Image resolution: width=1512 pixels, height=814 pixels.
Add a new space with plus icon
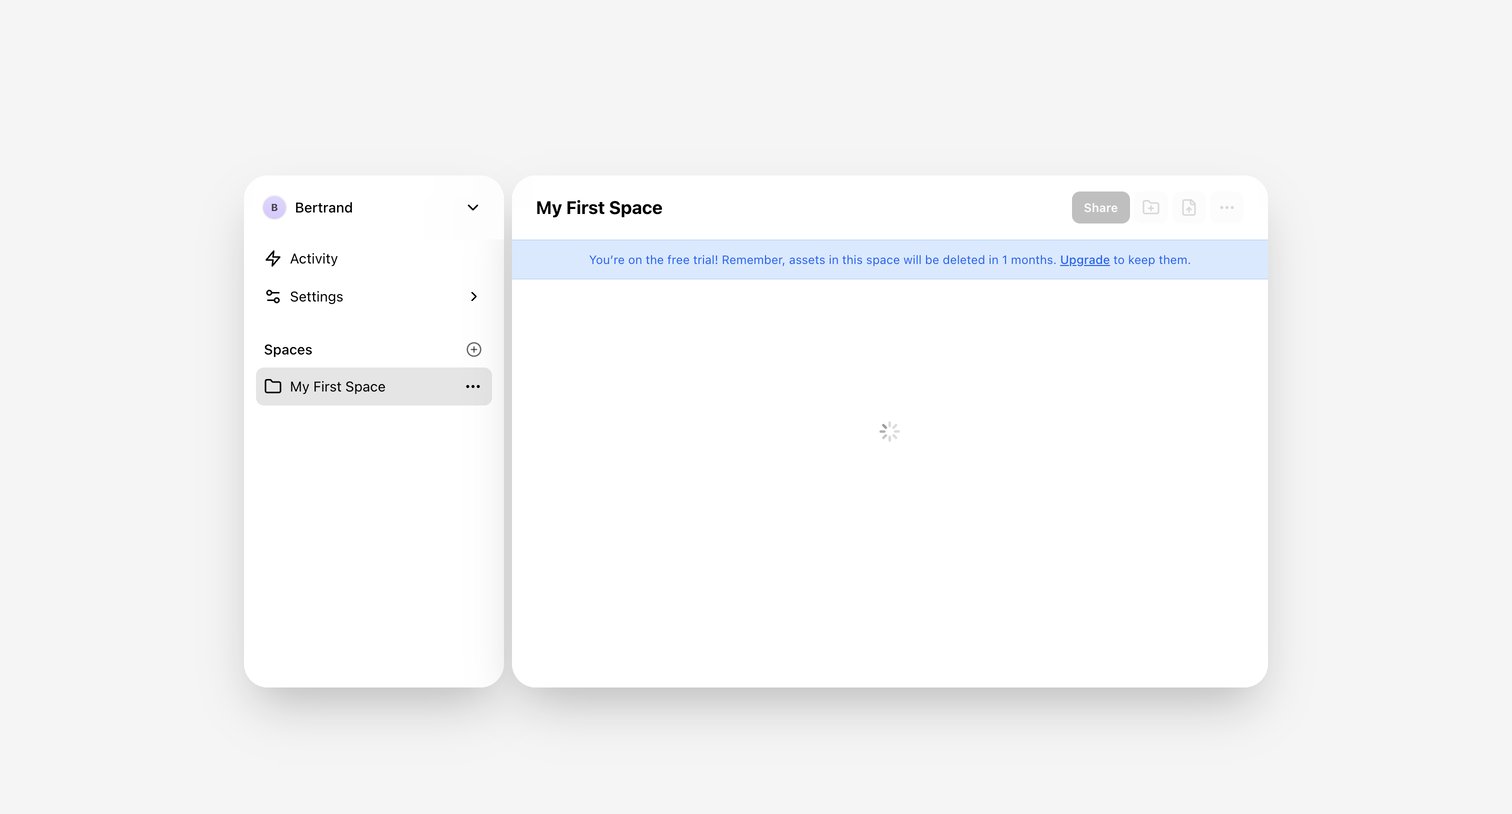[474, 350]
